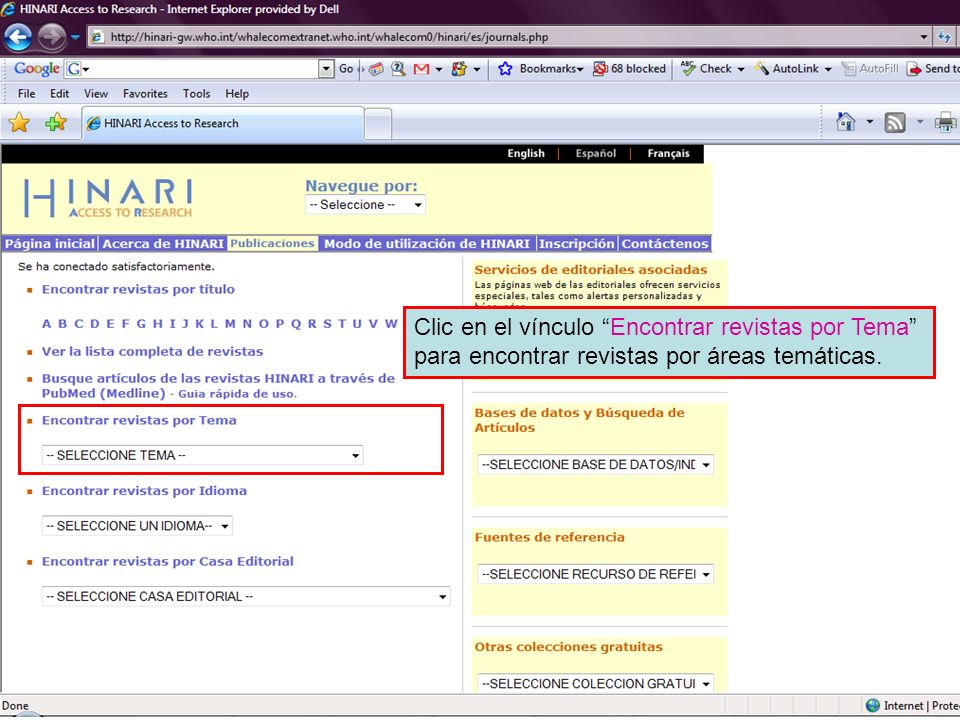
Task: Click the spell Check button in the Google toolbar
Action: pyautogui.click(x=713, y=69)
